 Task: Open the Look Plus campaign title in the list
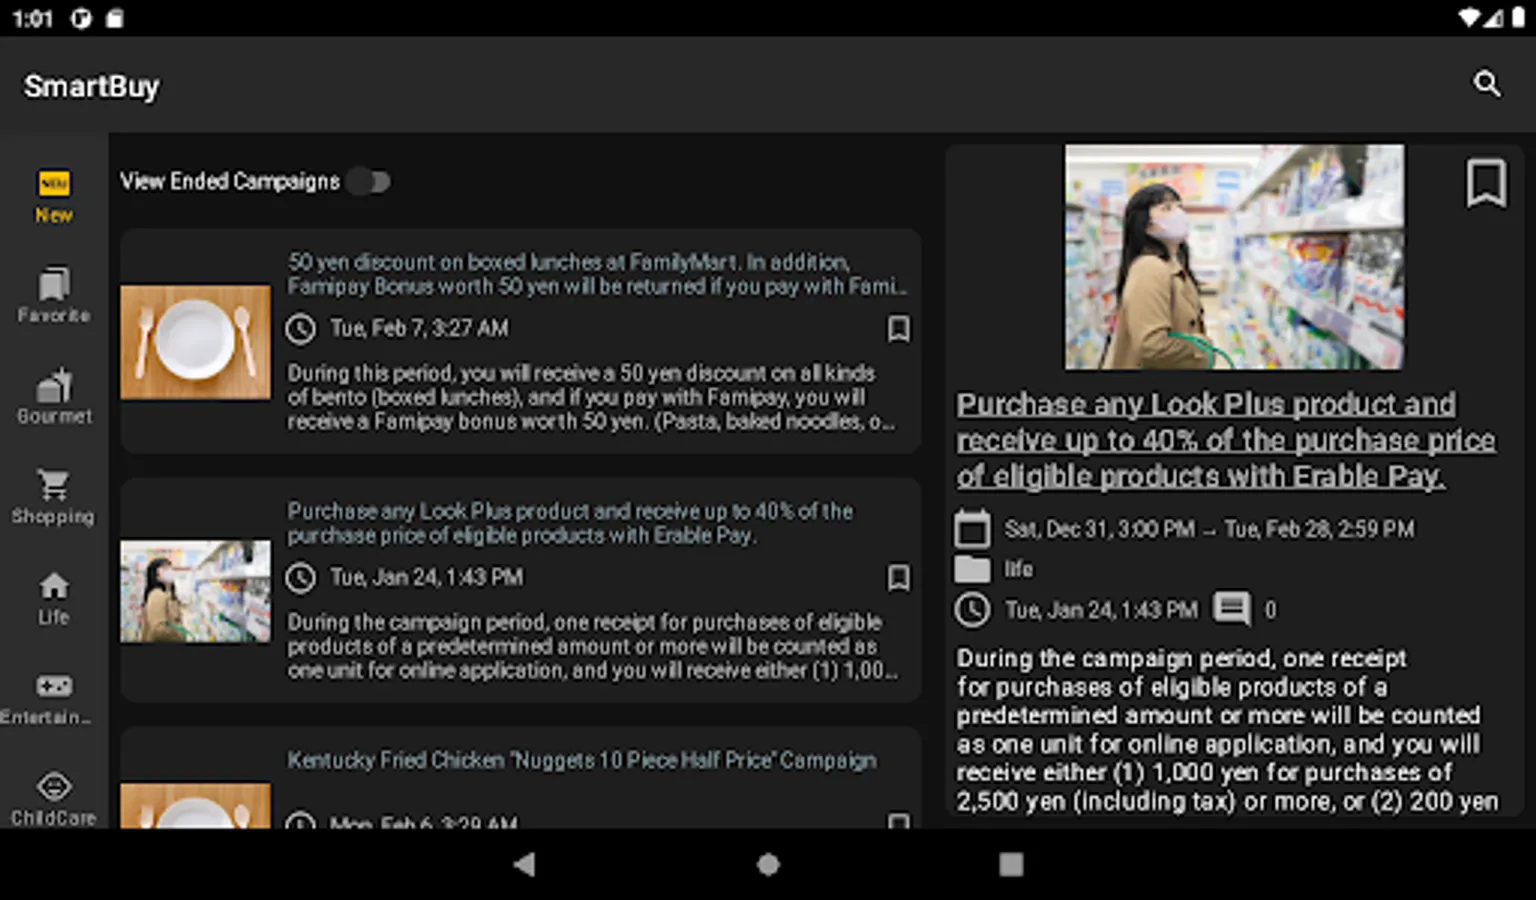[570, 523]
